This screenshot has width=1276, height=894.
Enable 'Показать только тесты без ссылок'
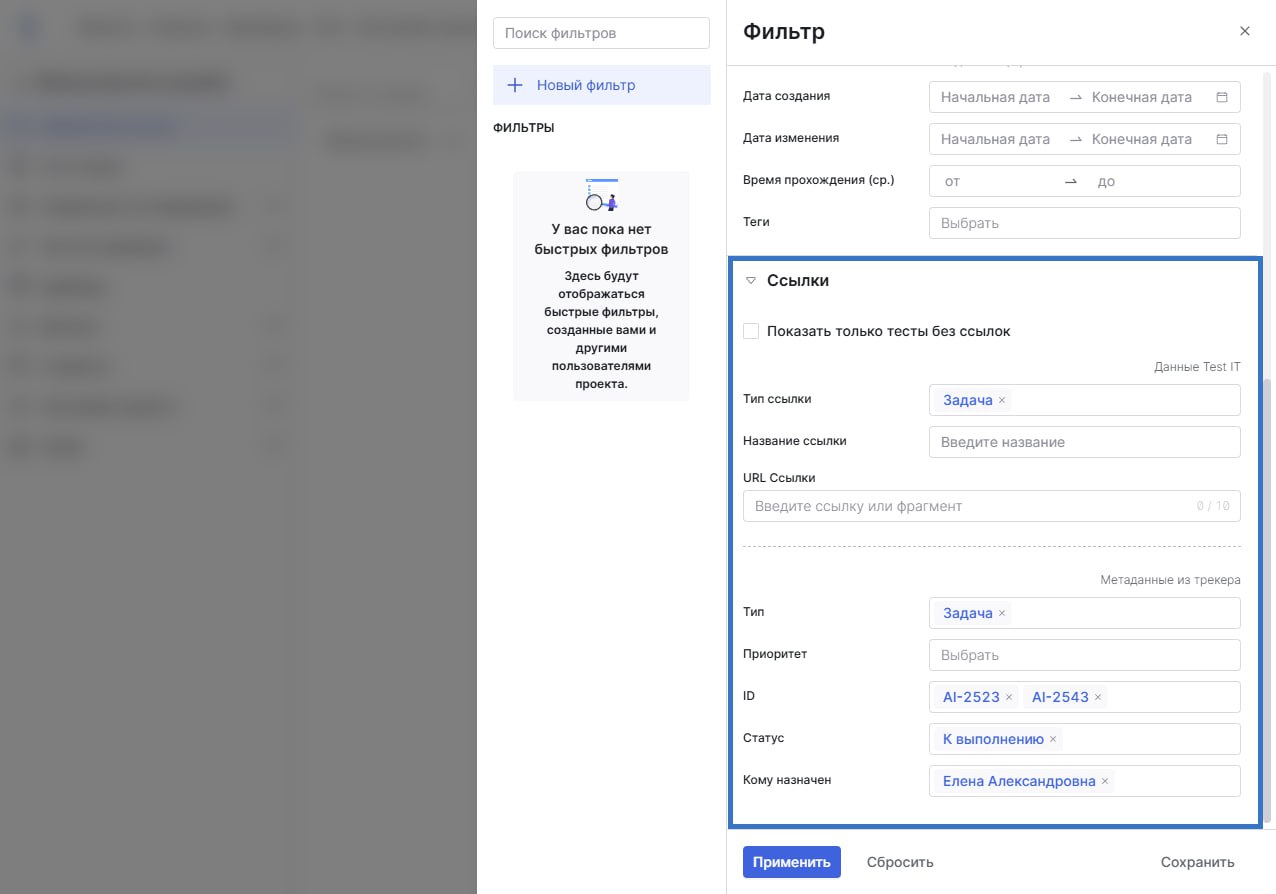tap(751, 331)
